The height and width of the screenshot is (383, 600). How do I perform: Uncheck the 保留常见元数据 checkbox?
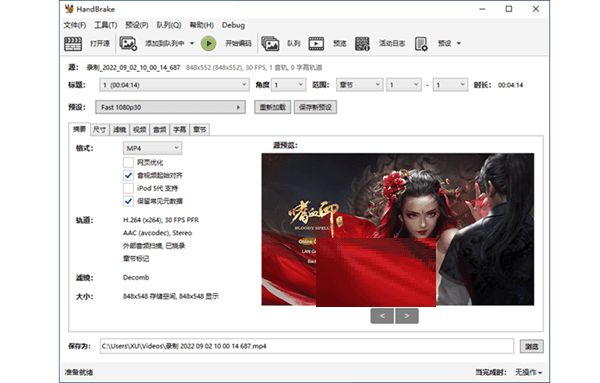pos(128,201)
